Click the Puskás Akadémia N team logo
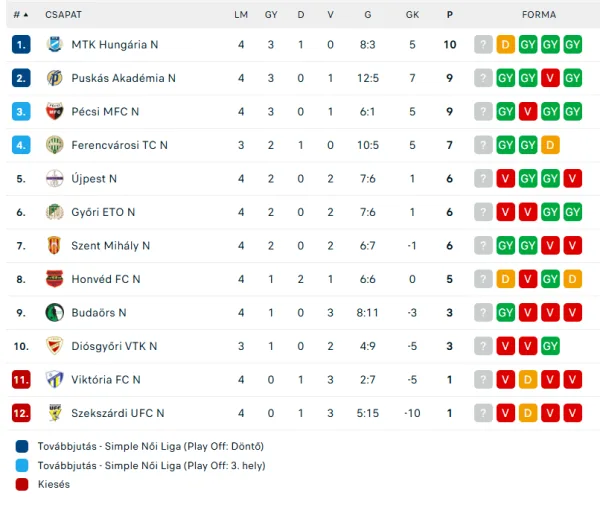This screenshot has height=519, width=600. tap(54, 78)
